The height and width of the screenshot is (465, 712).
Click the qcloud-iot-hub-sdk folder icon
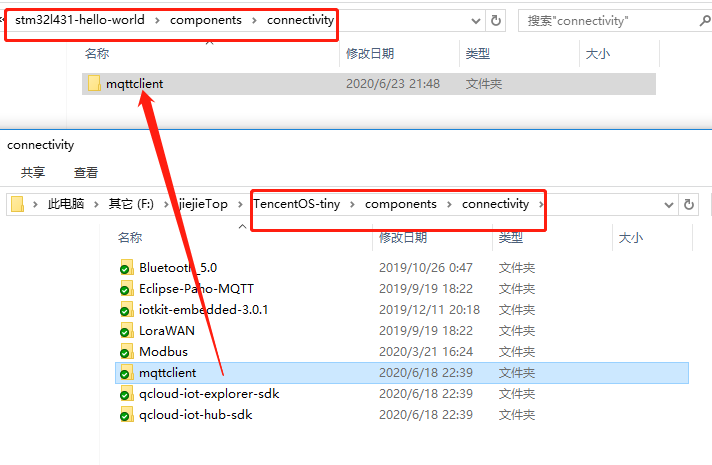pyautogui.click(x=126, y=415)
